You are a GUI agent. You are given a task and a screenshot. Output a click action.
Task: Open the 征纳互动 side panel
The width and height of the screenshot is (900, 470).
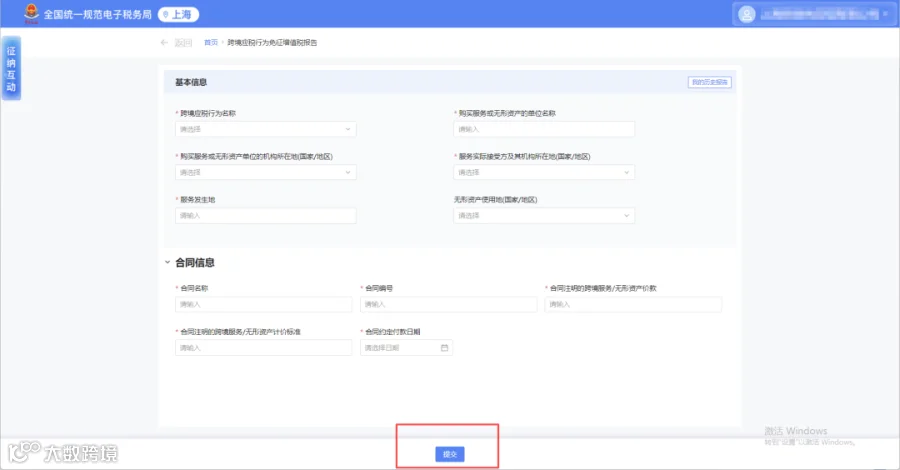tap(11, 68)
